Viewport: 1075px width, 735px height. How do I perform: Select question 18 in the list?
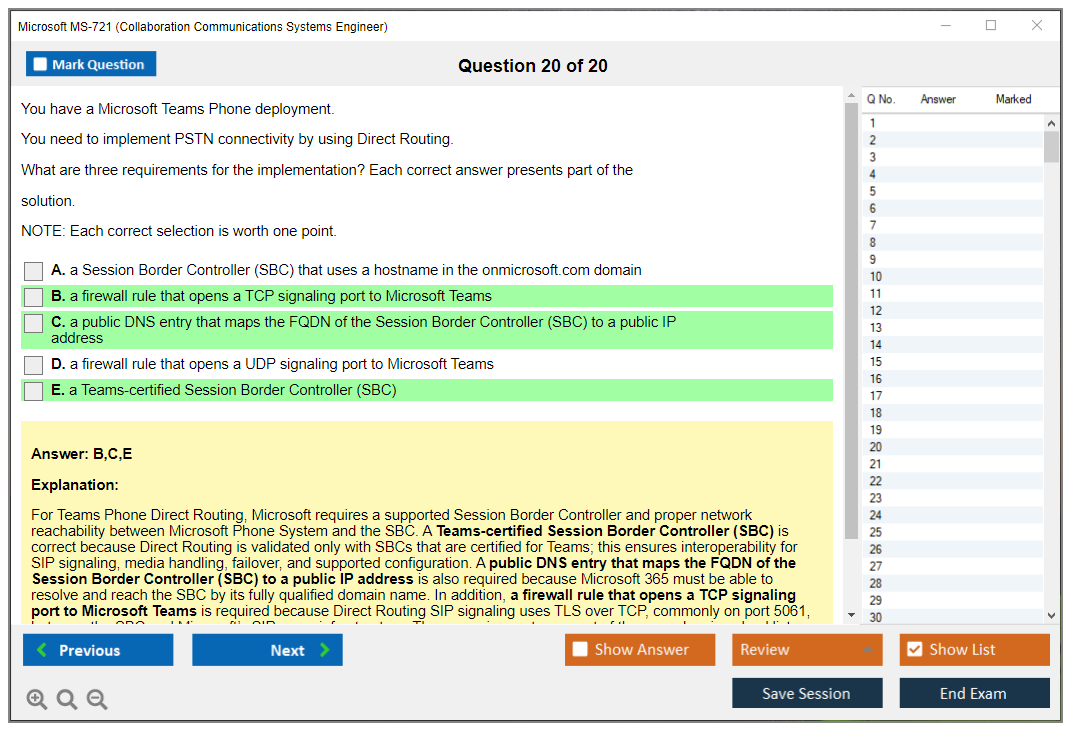coord(953,413)
